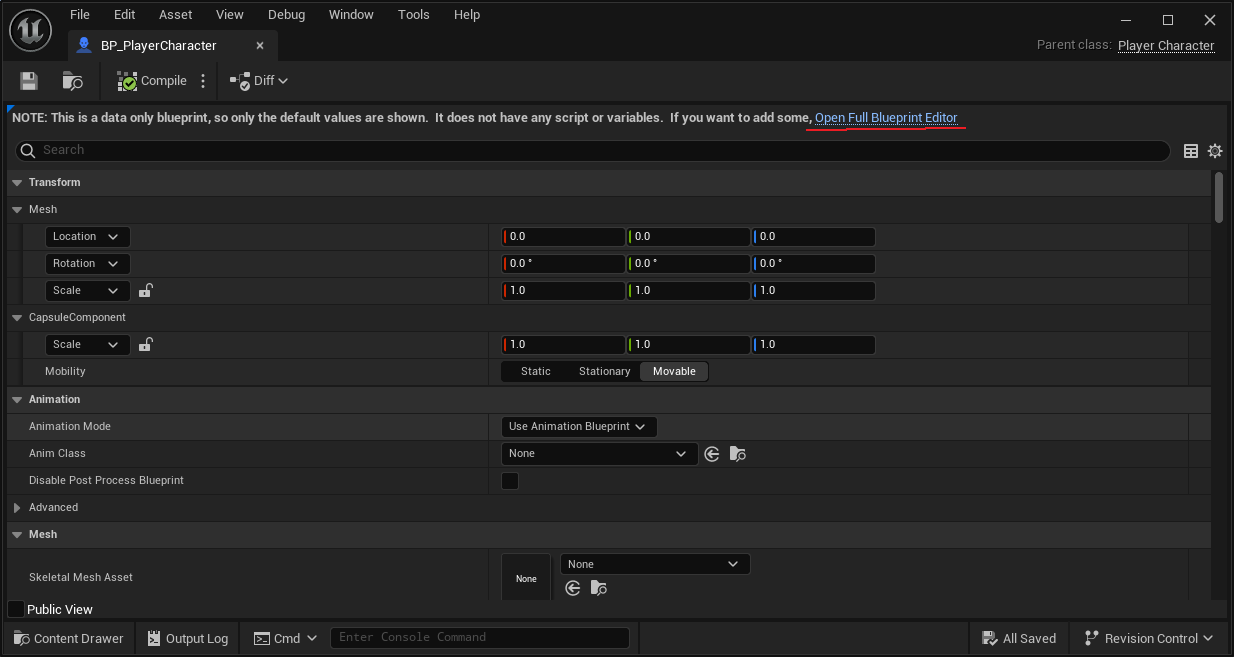Open the Mesh Scale type dropdown
Viewport: 1234px width, 657px height.
[88, 291]
